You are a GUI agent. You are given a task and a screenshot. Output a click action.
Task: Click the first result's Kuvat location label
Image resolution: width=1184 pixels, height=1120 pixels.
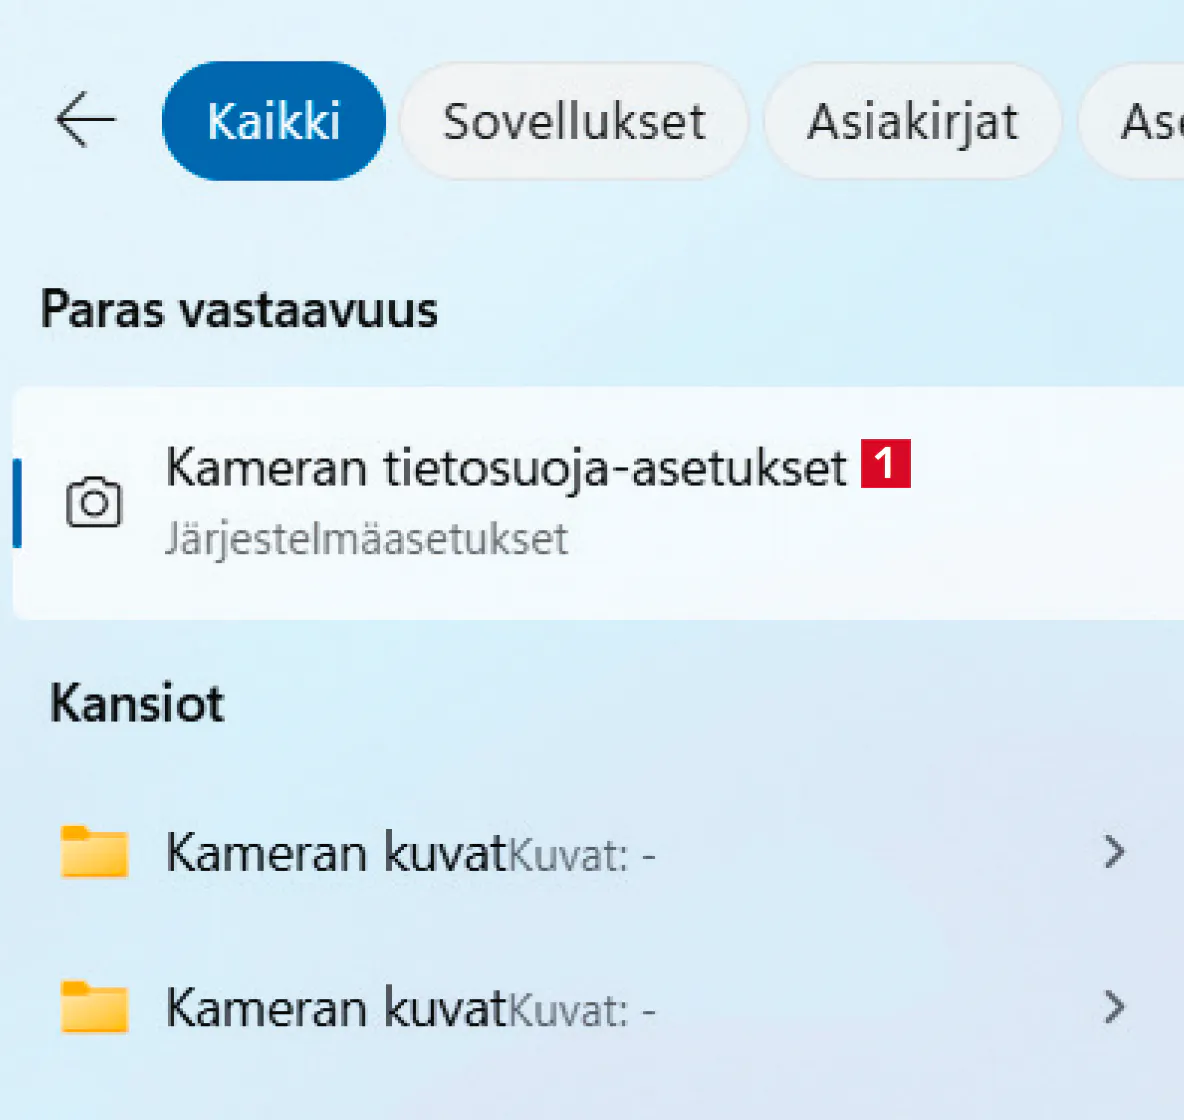point(582,856)
